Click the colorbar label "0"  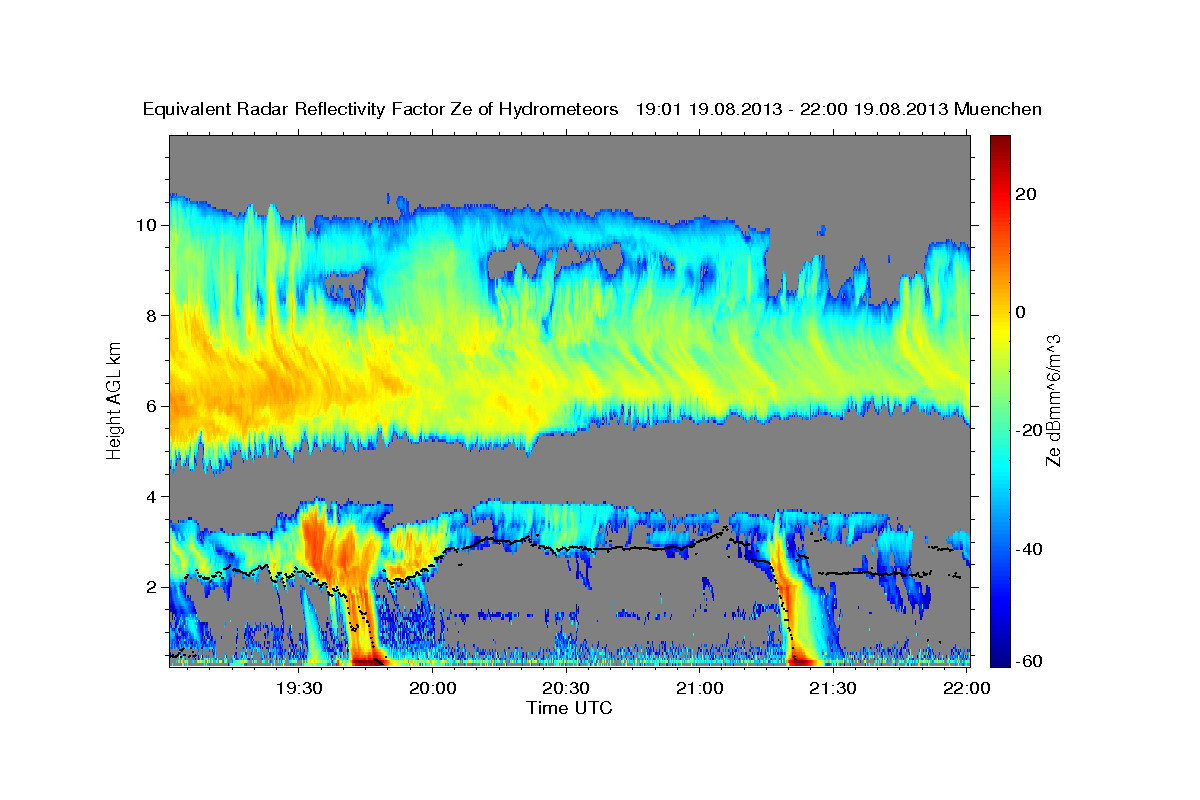click(1023, 312)
